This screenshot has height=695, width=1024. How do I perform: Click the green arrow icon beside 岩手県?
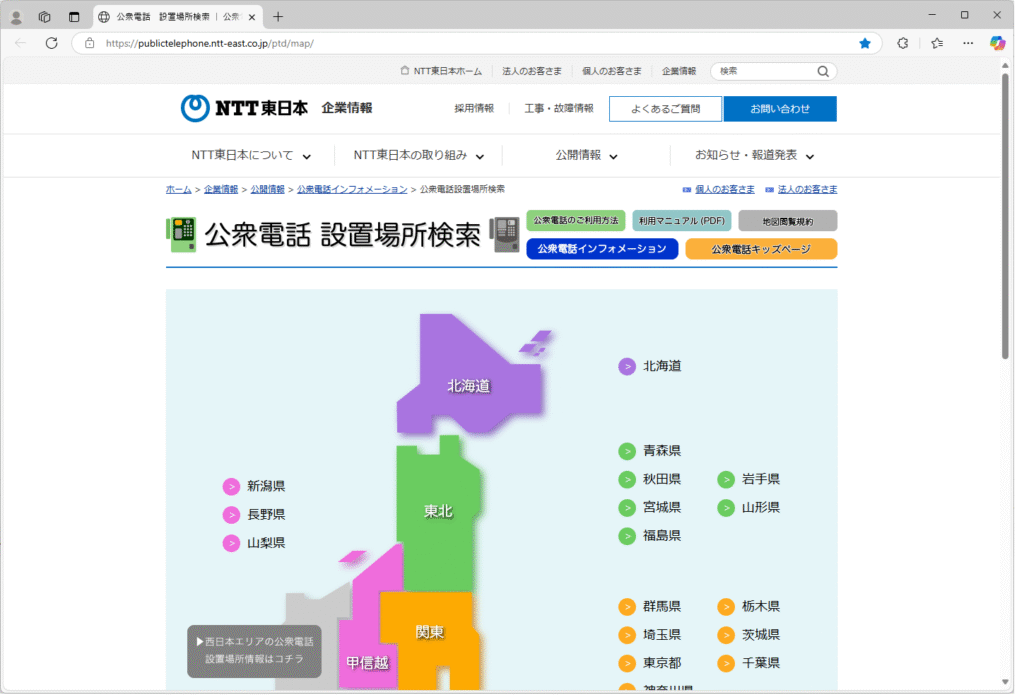pyautogui.click(x=726, y=479)
